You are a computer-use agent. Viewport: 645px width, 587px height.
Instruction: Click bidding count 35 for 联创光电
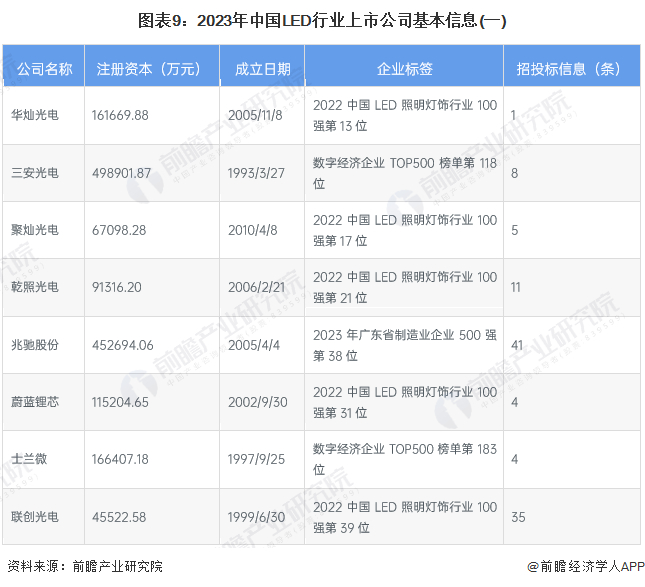point(518,517)
